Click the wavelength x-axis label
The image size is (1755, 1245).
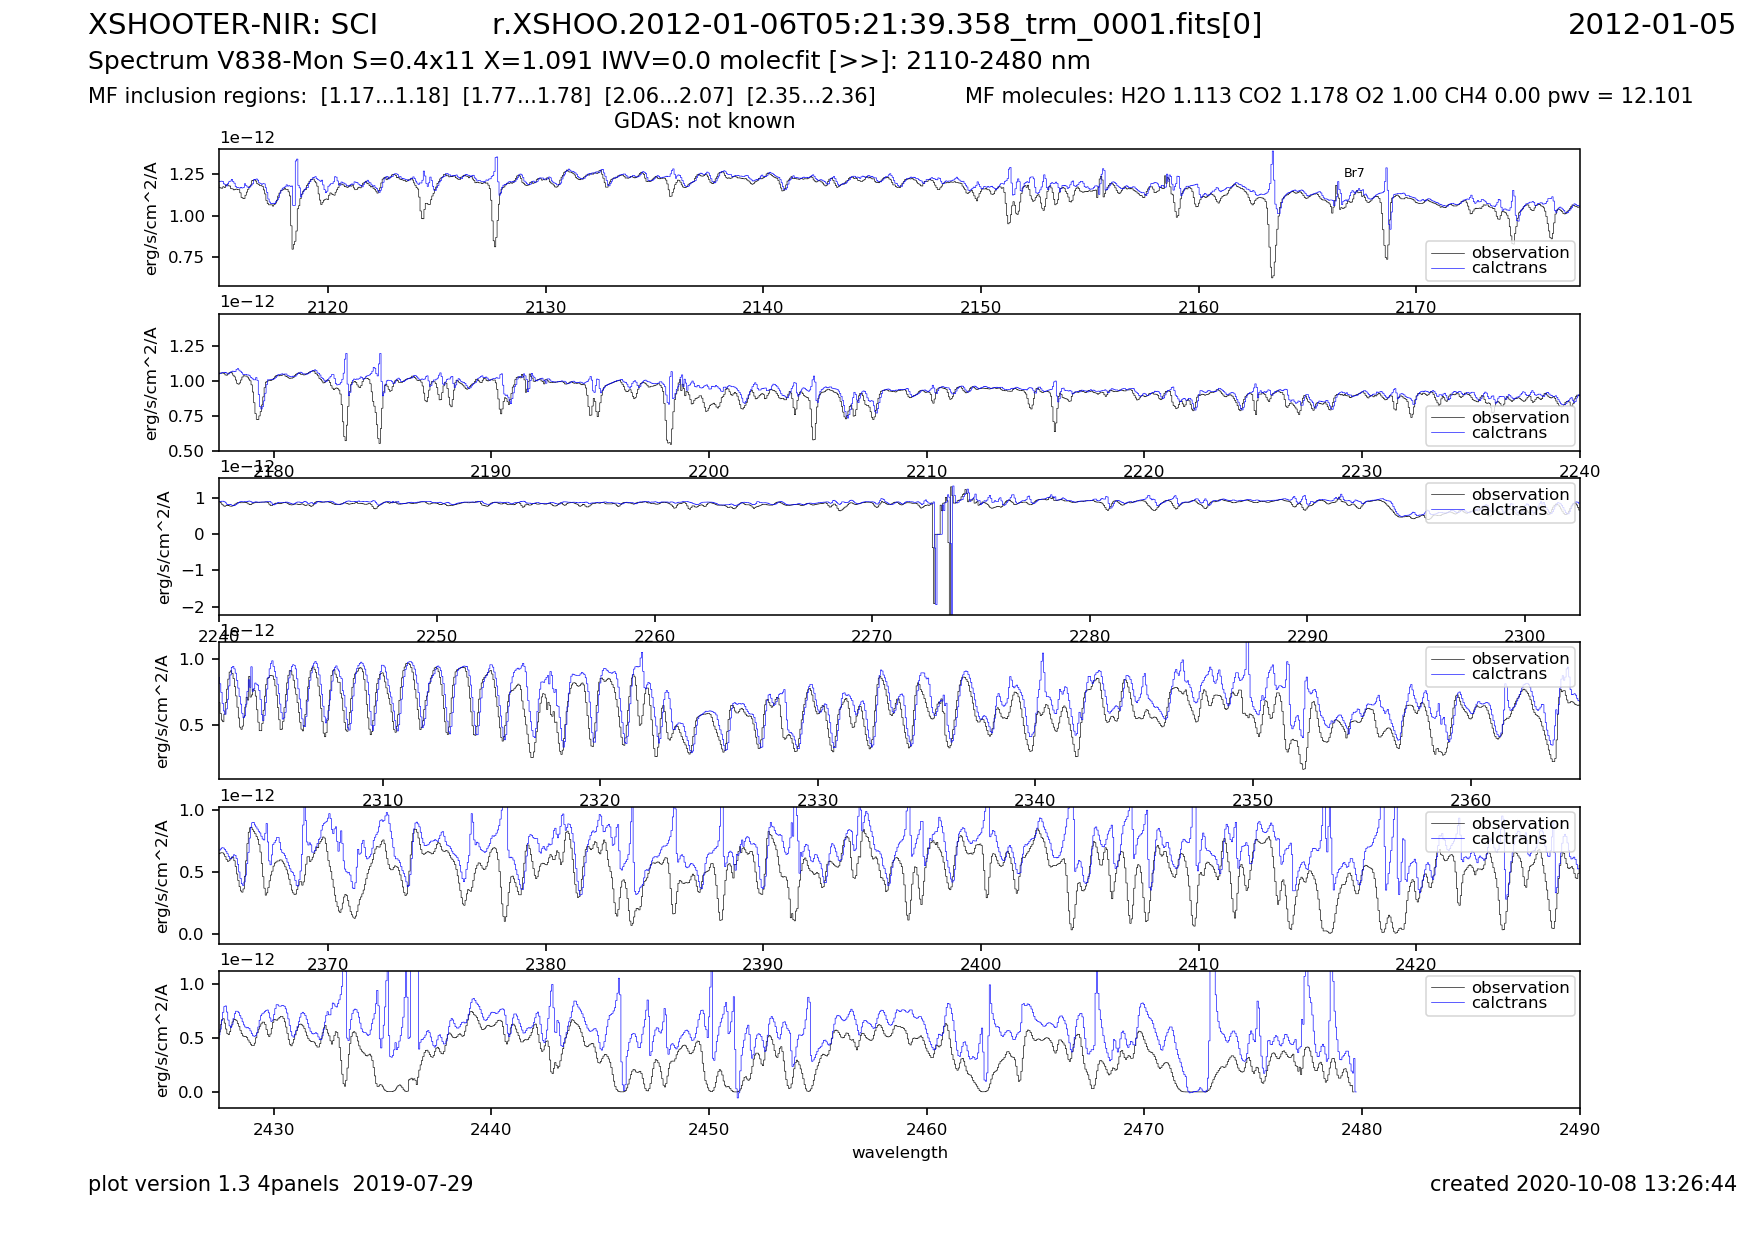(x=899, y=1152)
